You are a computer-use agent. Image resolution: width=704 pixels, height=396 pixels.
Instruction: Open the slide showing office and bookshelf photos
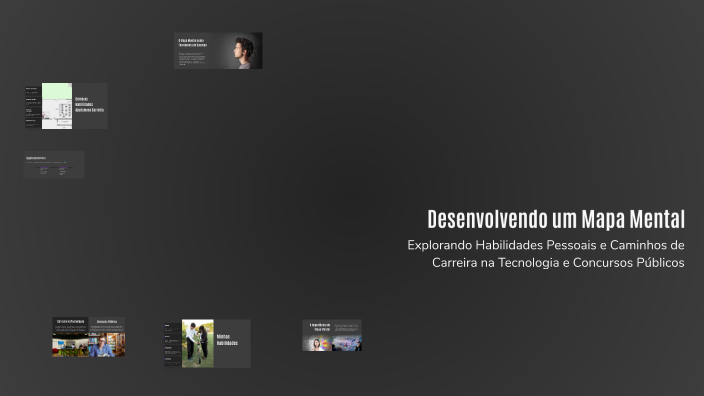(88, 337)
